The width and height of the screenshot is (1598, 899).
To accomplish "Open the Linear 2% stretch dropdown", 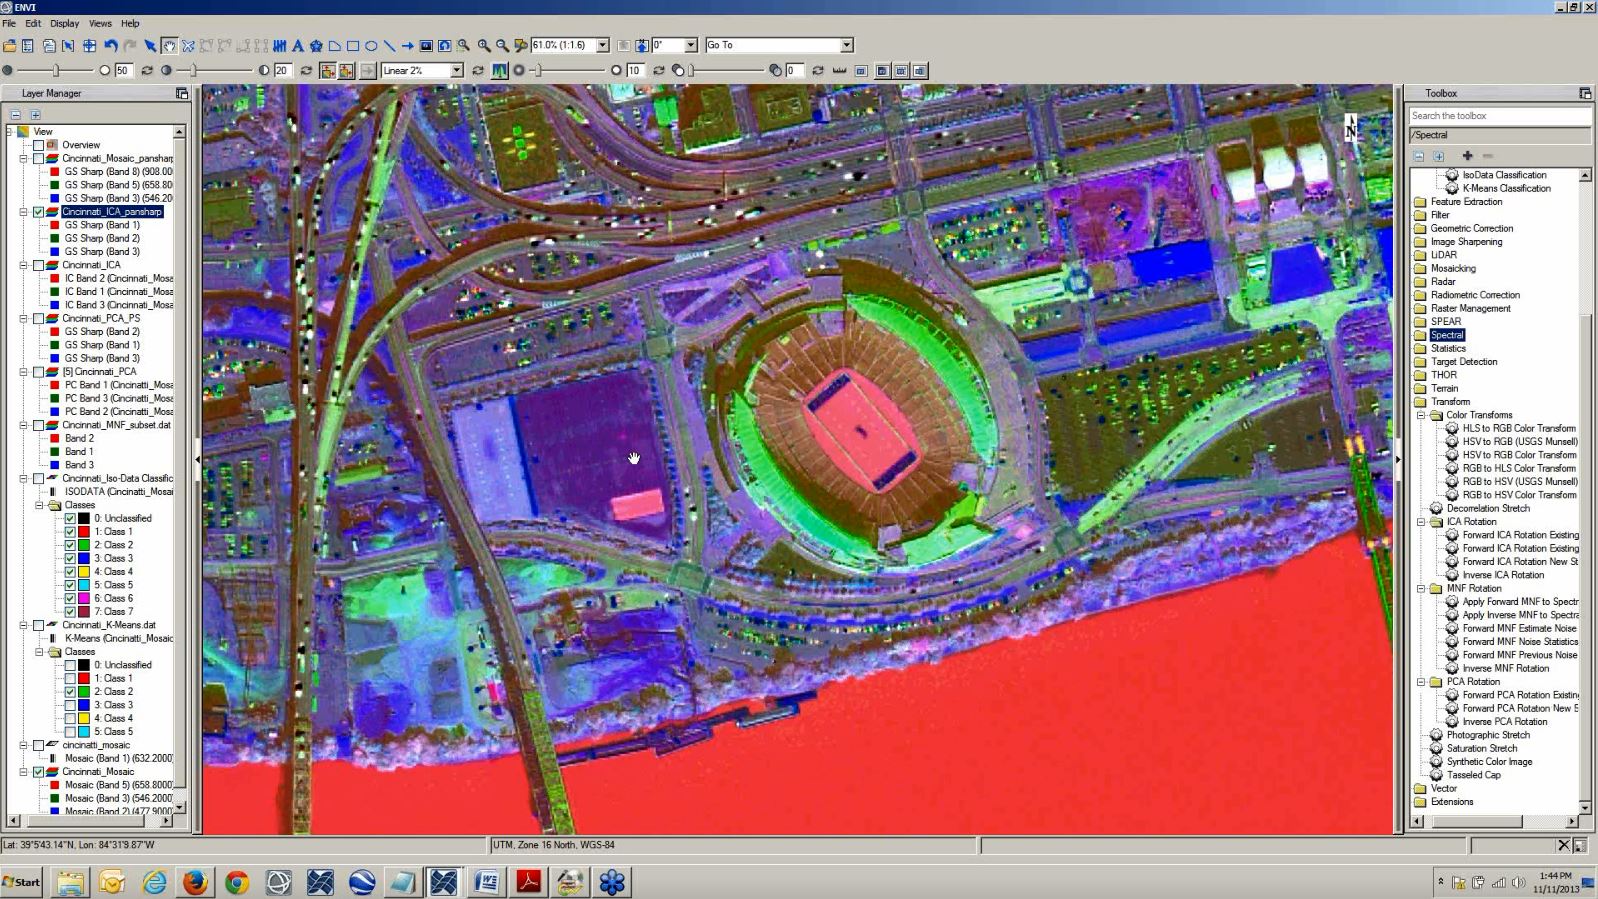I will tap(457, 71).
